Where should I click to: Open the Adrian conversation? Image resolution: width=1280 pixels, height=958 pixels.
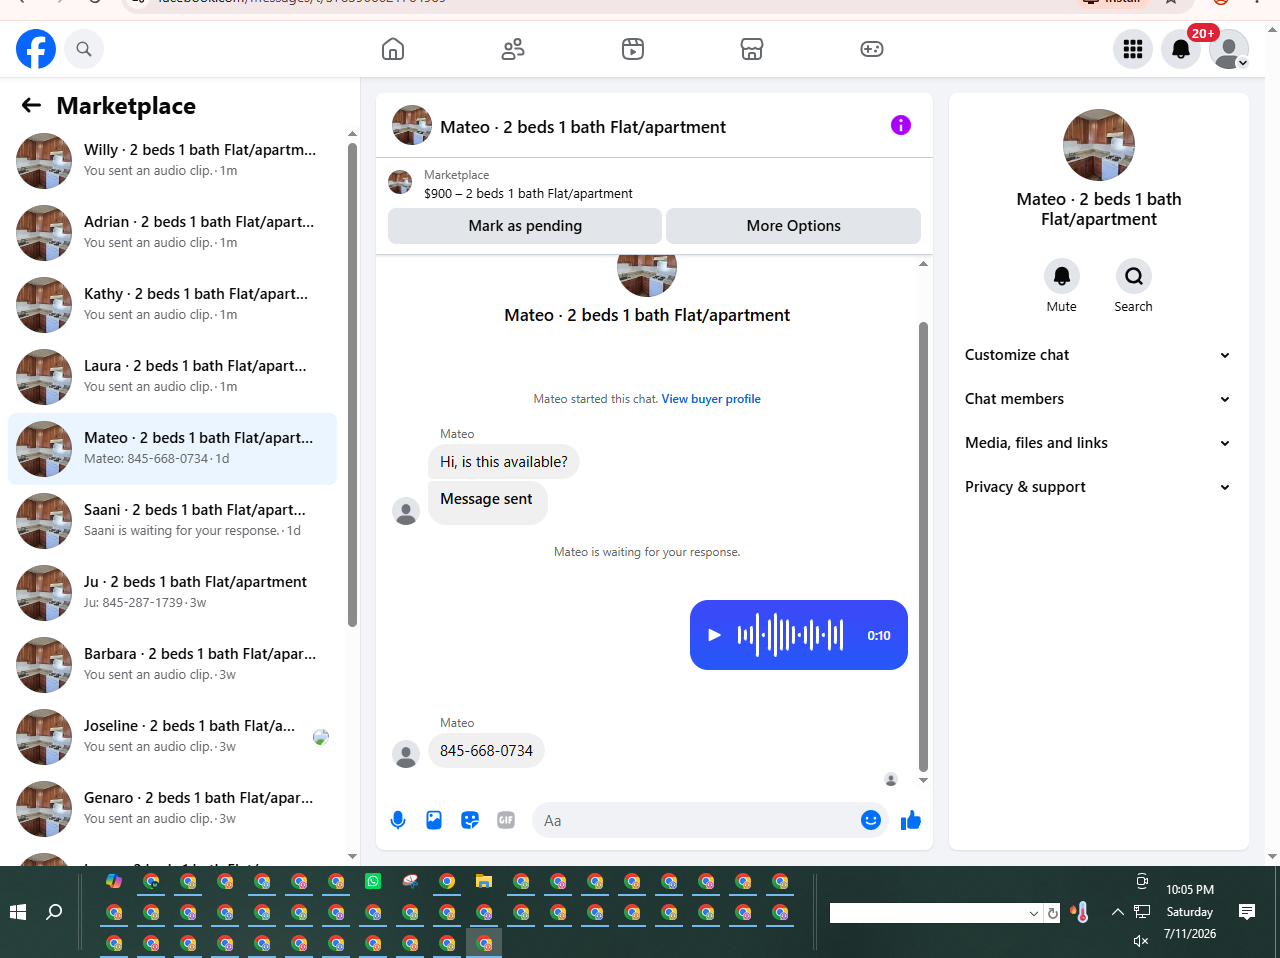173,233
